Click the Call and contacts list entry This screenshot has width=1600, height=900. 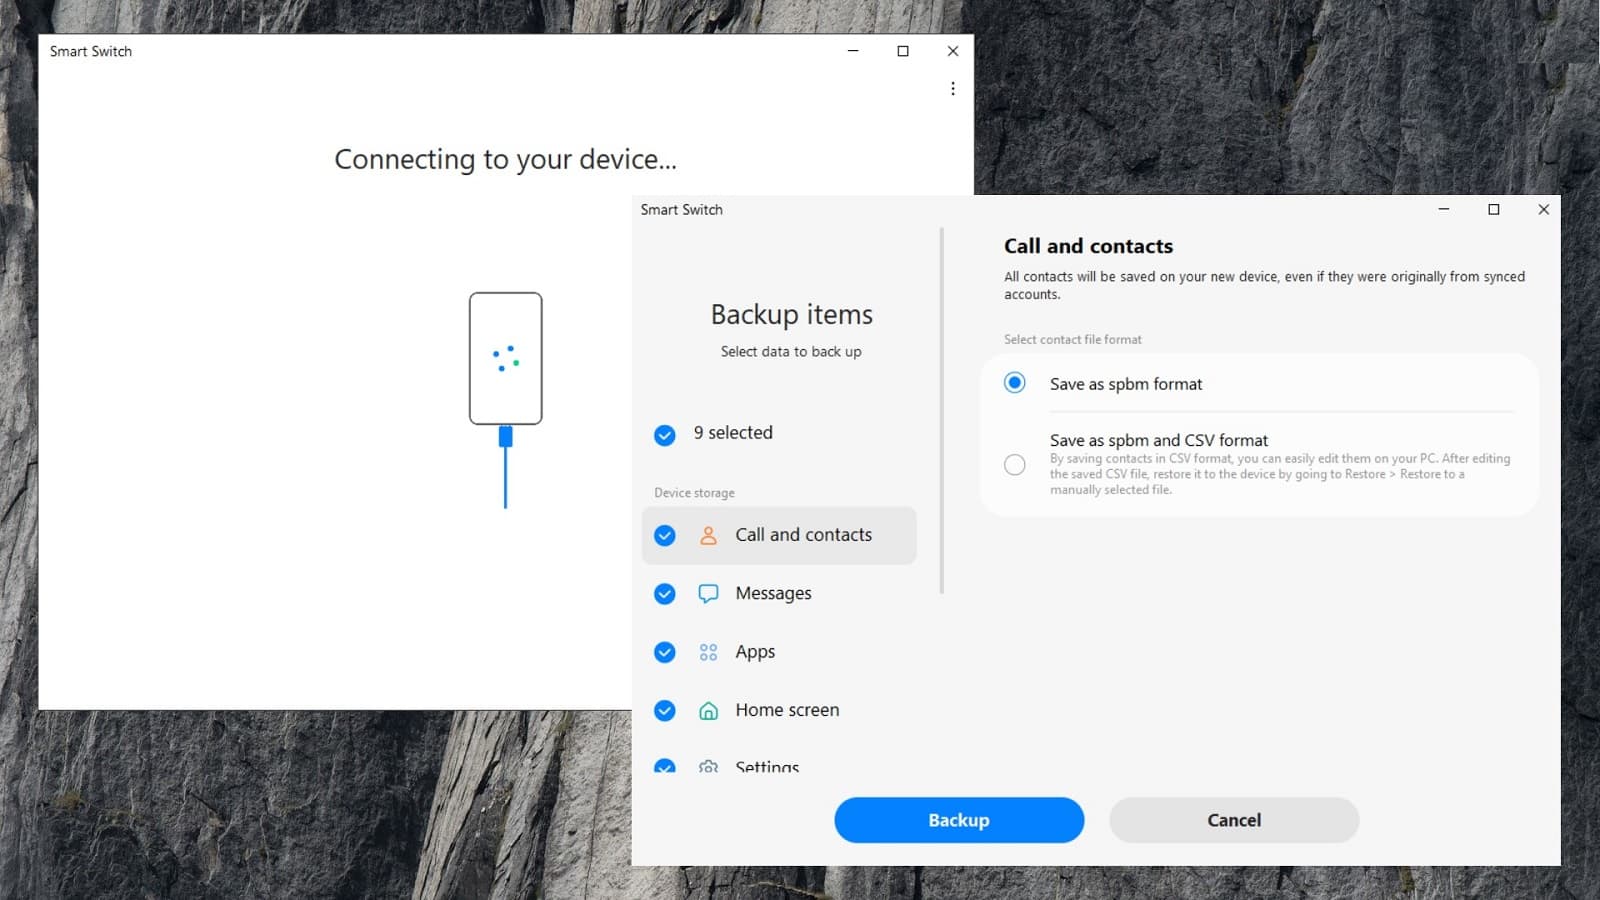[x=802, y=535]
